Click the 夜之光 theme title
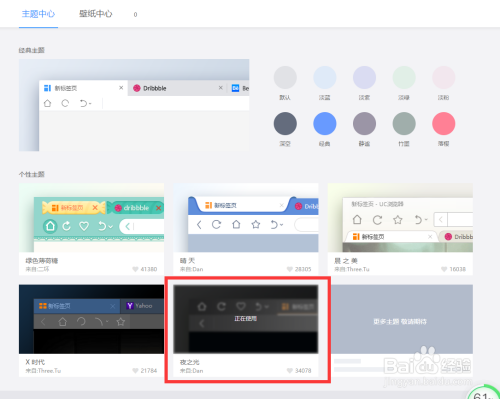500x399 pixels. pyautogui.click(x=189, y=362)
